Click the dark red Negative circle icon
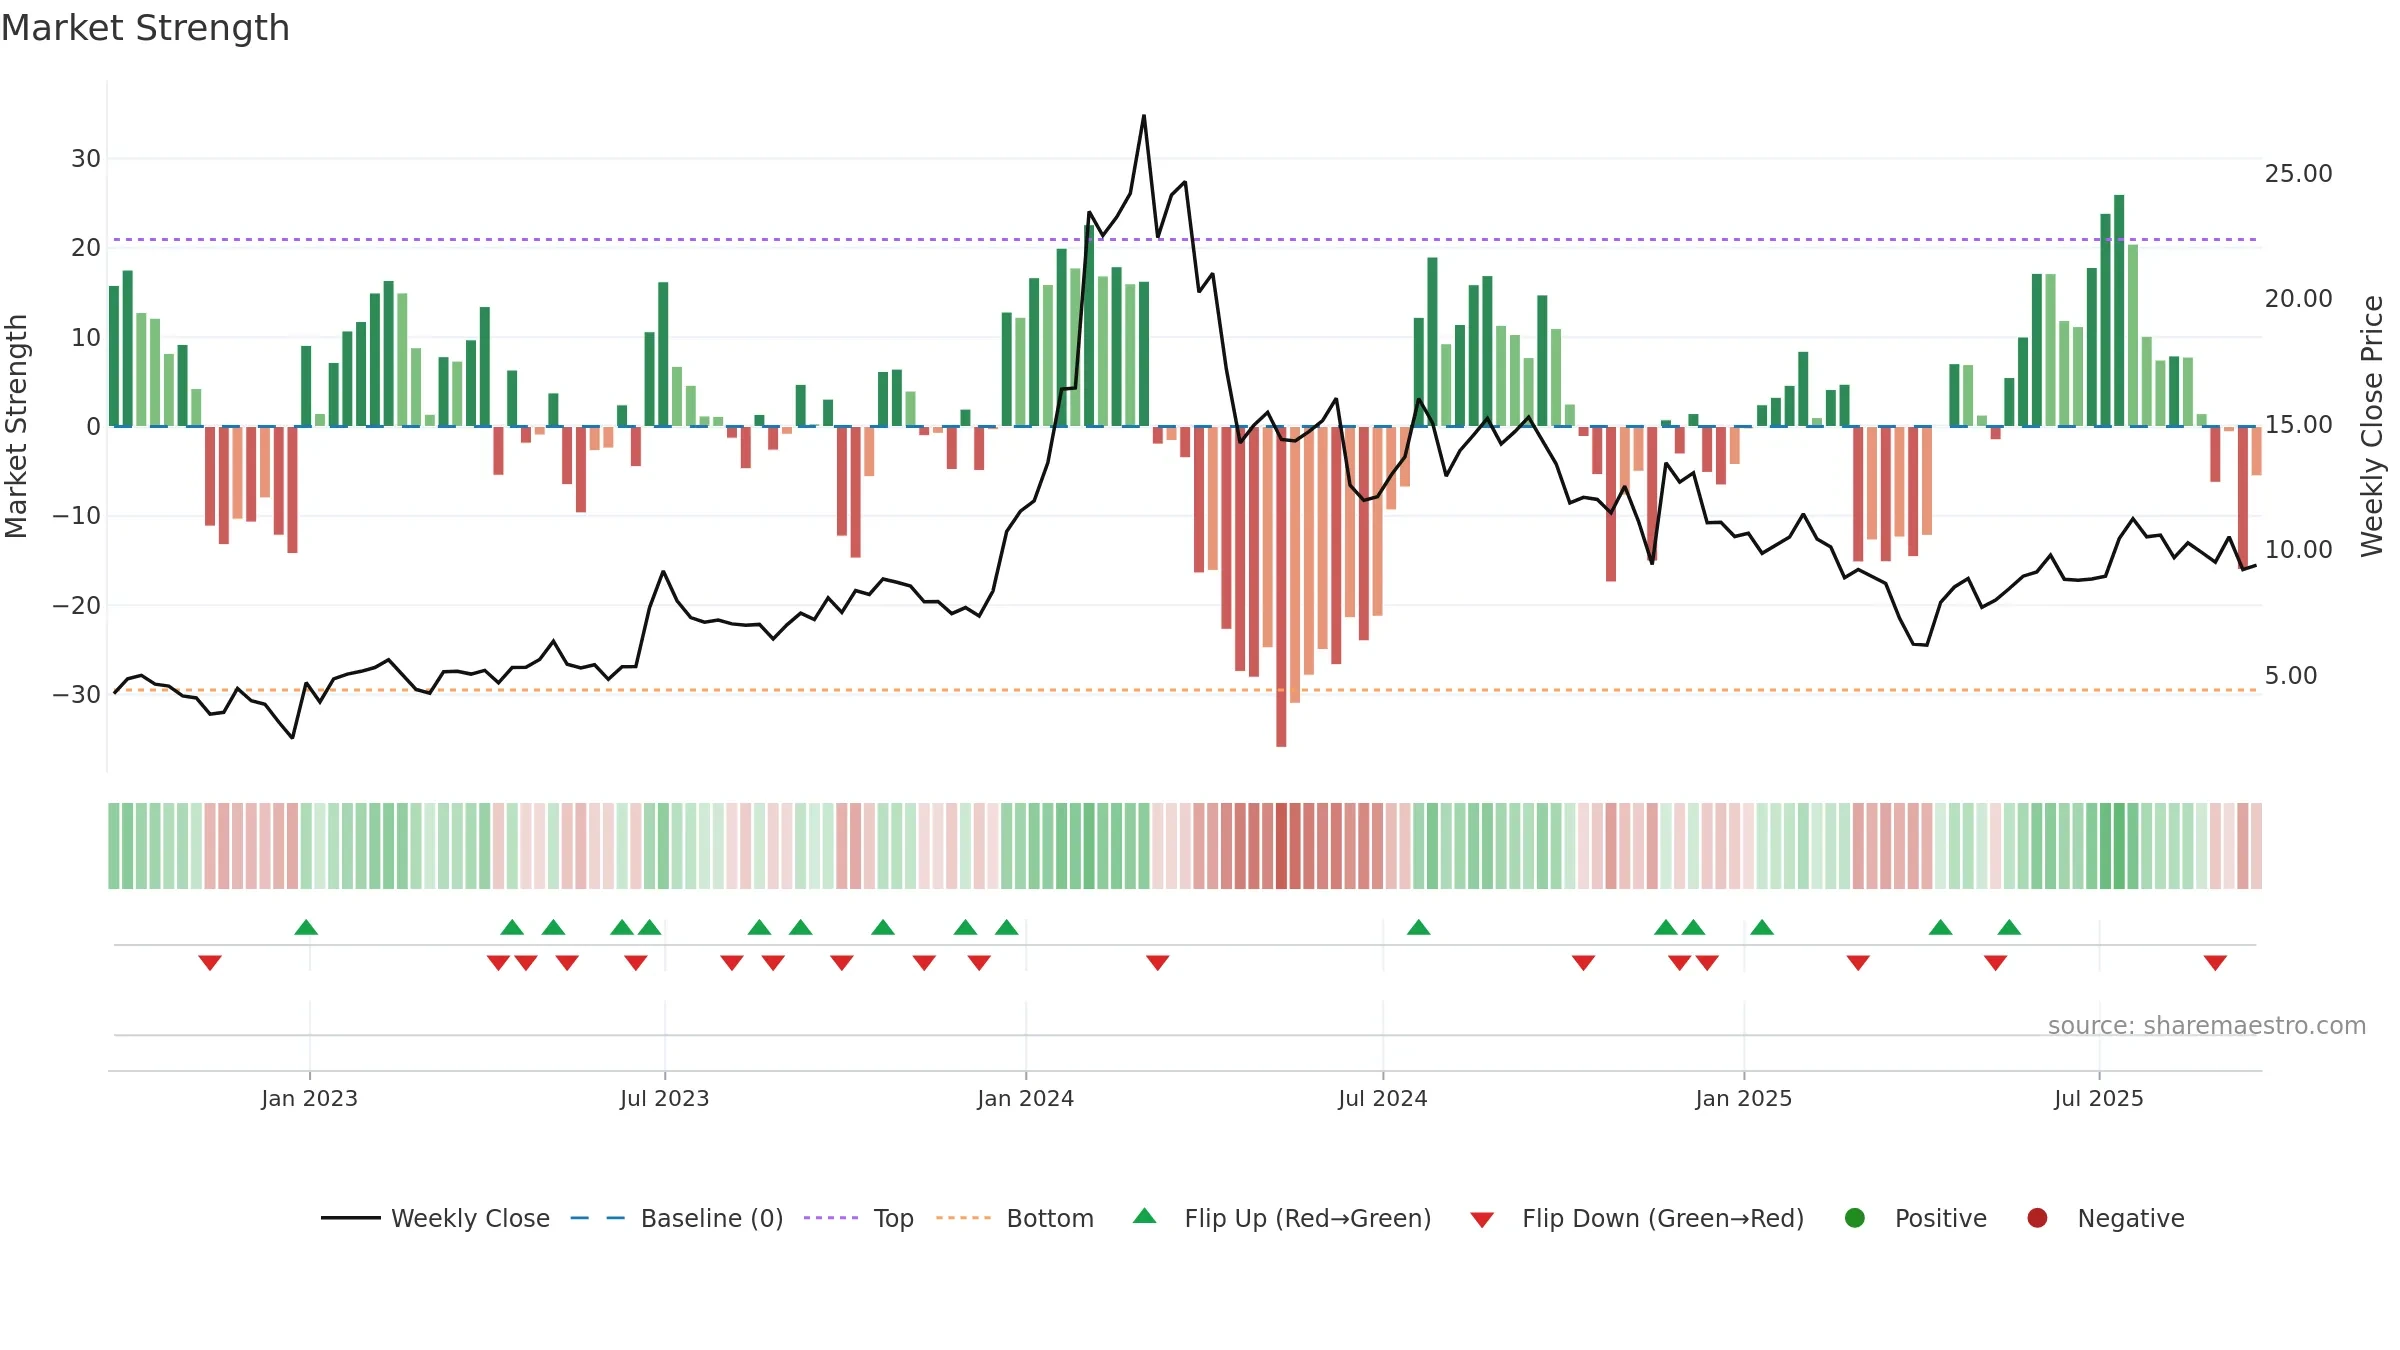Screen dimensions: 2400x1350 (2037, 1218)
